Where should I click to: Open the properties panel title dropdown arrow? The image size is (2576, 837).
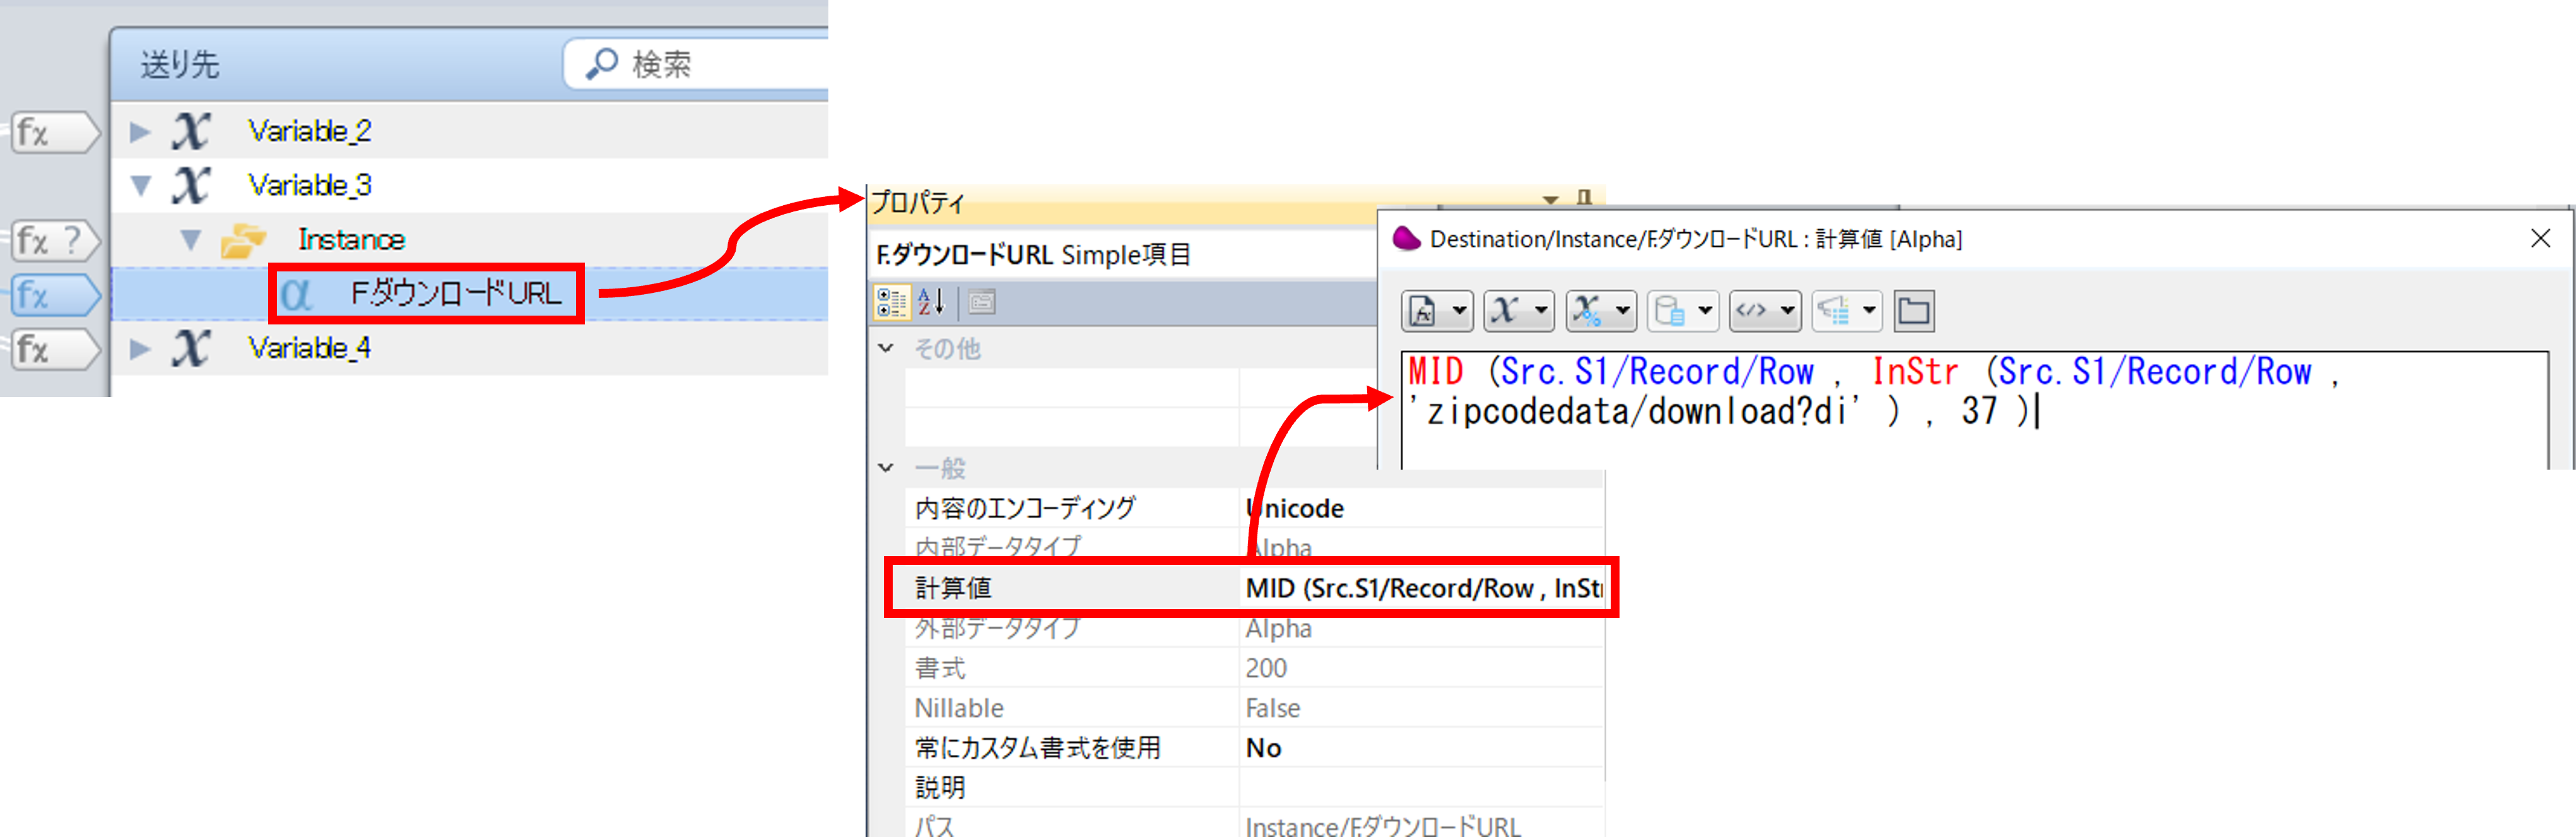coord(1551,200)
